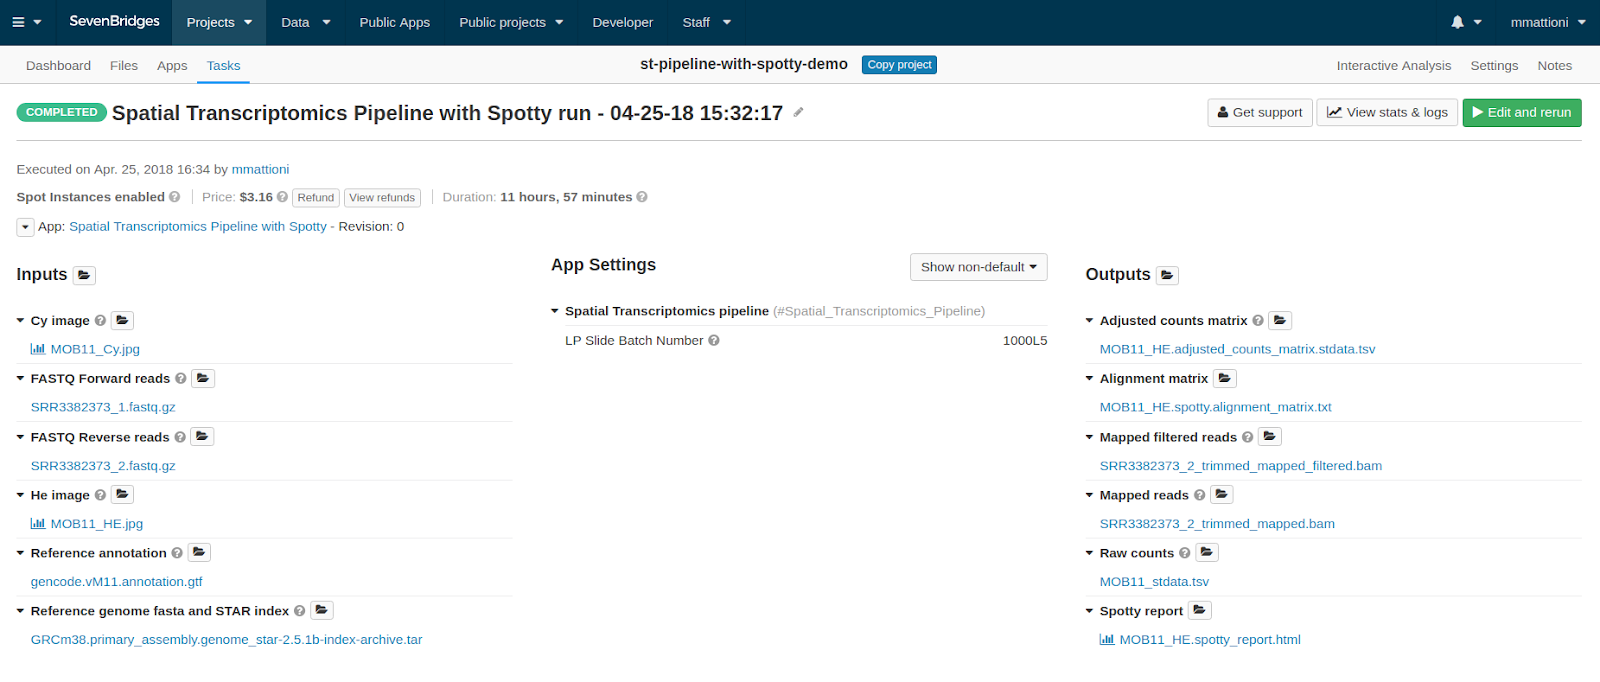Open folder icon for Reference genome fasta
The image size is (1600, 682).
321,610
